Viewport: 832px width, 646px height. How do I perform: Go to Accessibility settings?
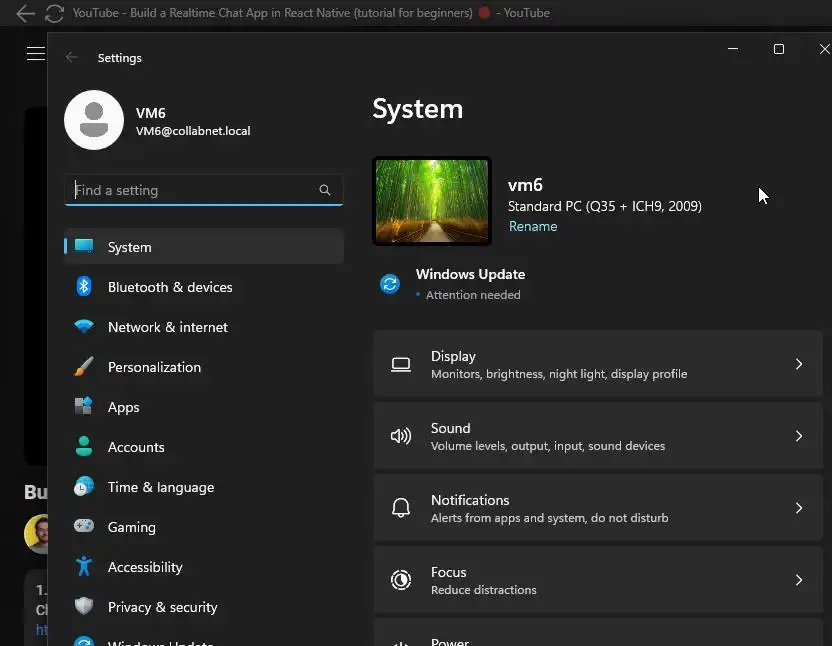tap(204, 567)
